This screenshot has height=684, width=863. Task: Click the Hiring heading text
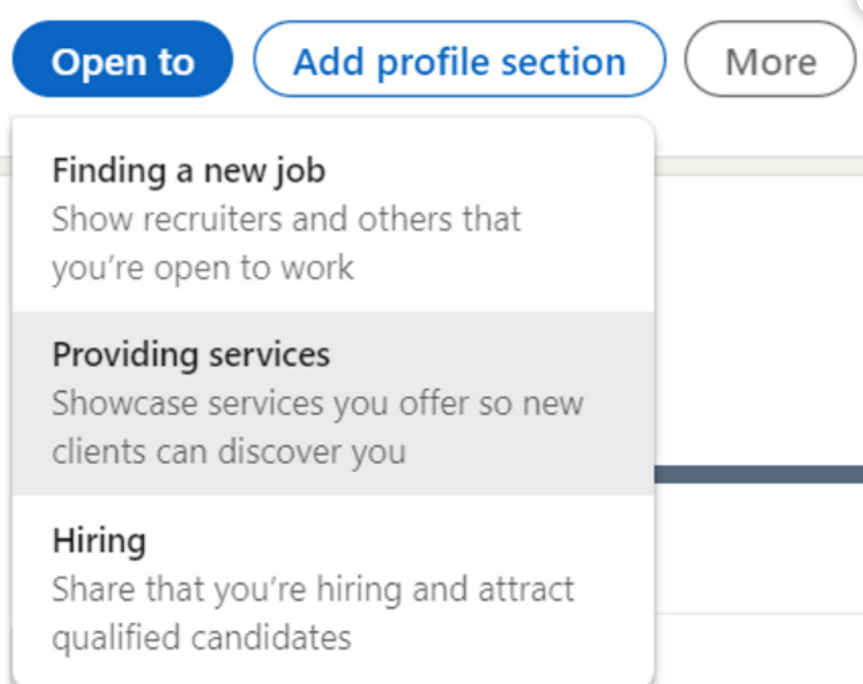pos(99,541)
